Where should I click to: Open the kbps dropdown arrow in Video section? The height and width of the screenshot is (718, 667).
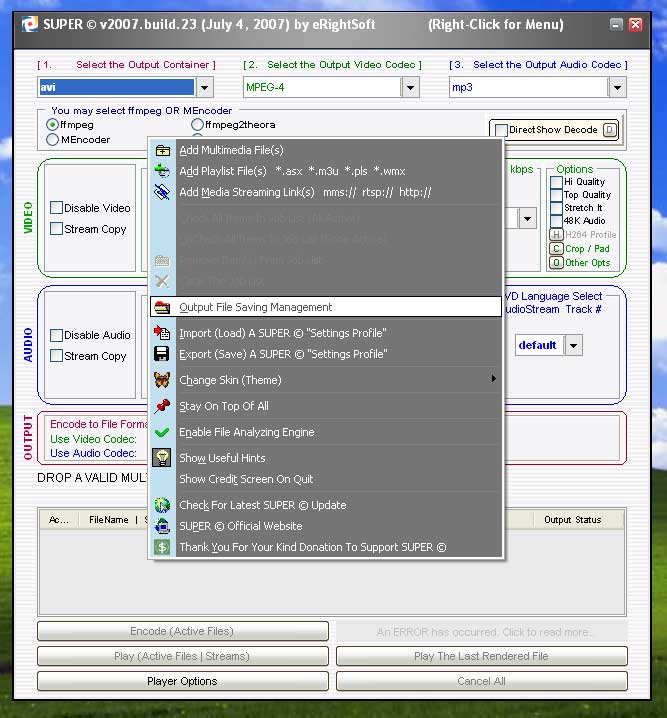coord(527,219)
